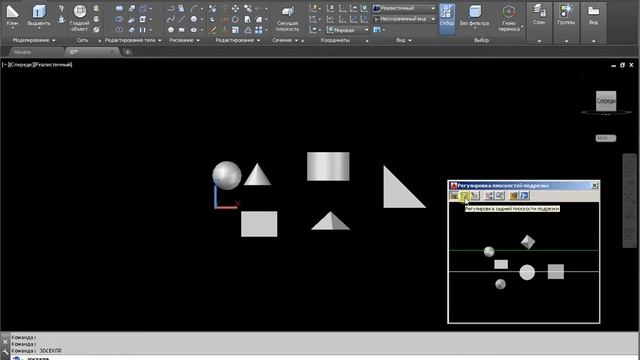Viewport: 640px width, 360px height.
Task: Click the white clipping plane line in dialog
Action: pyautogui.click(x=524, y=271)
